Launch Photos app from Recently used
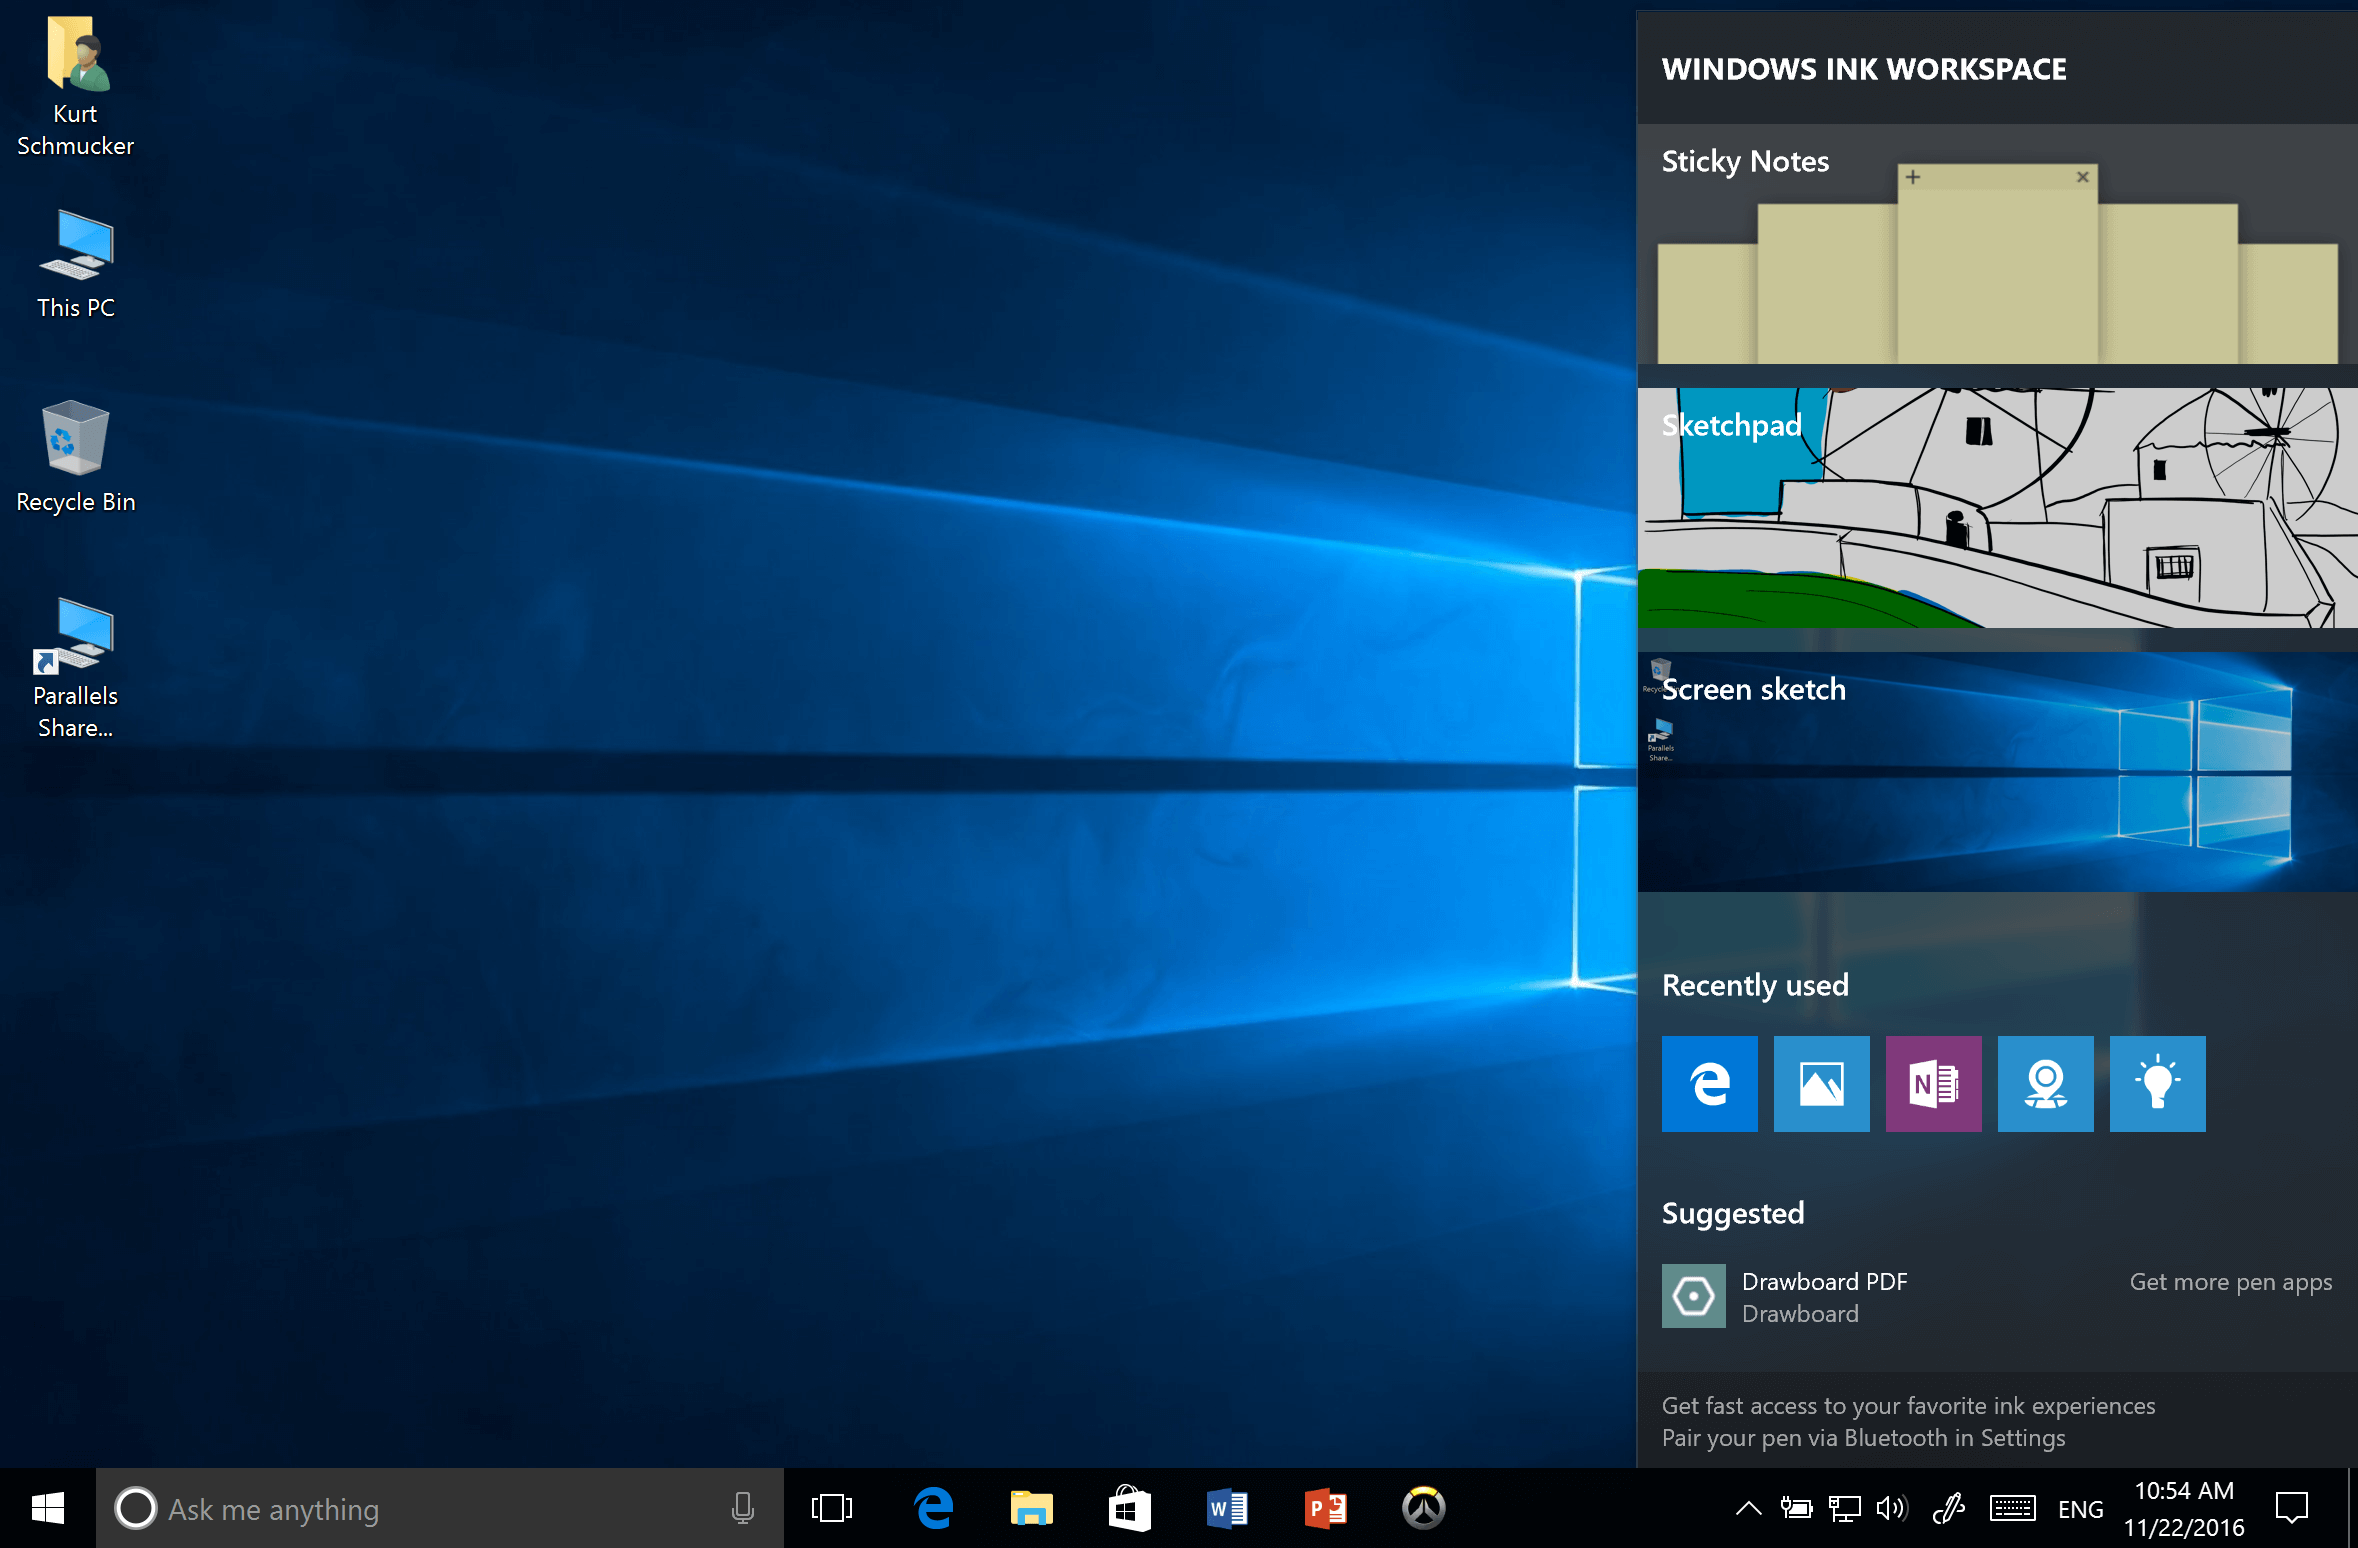Screen dimensions: 2358x1548 (x=1822, y=1084)
